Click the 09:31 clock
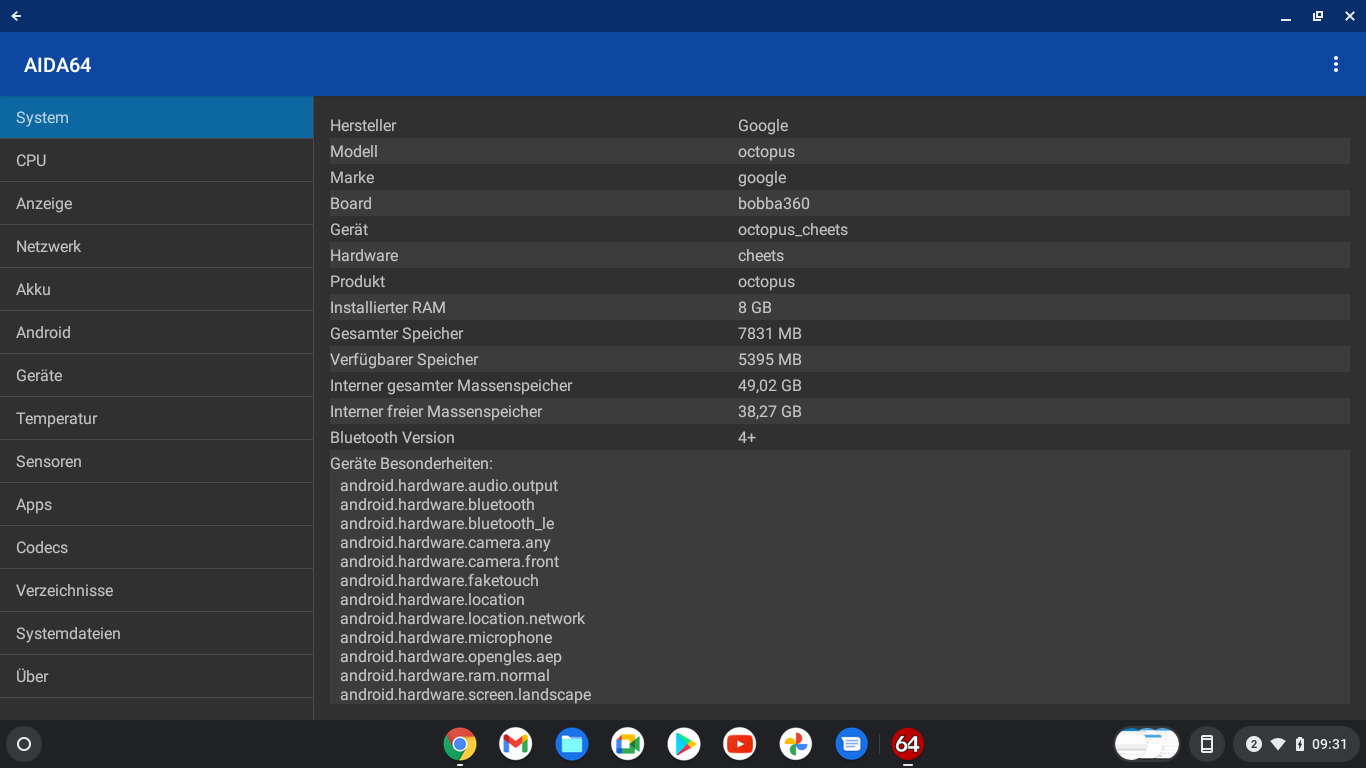Viewport: 1366px width, 768px height. (x=1330, y=744)
